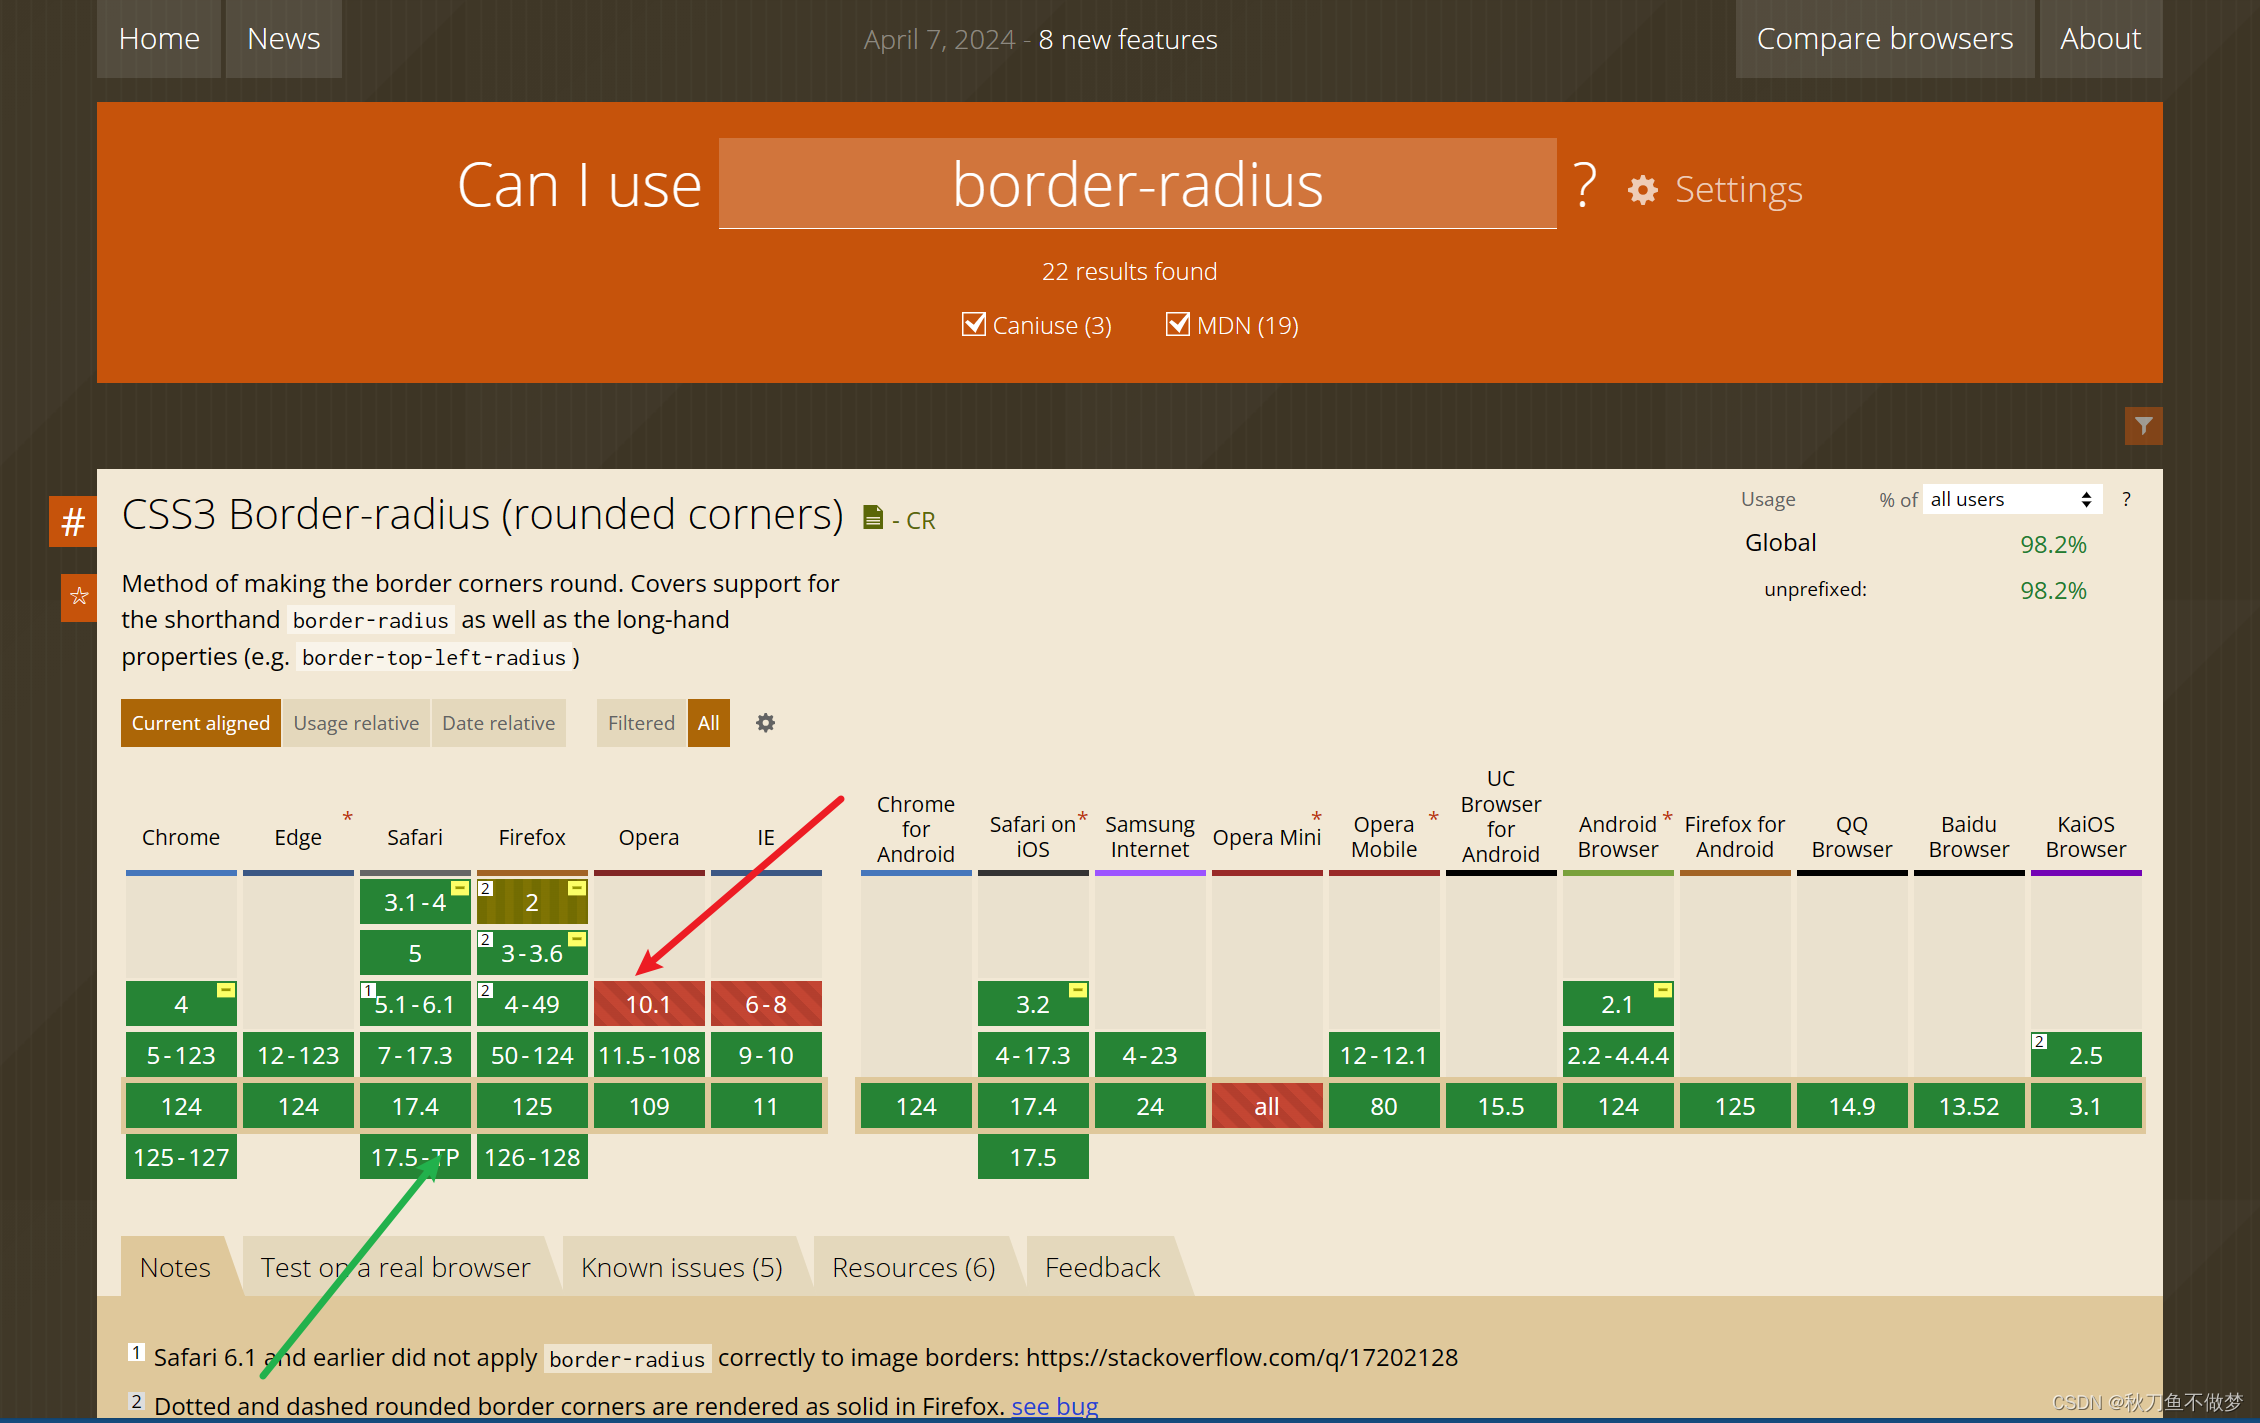Click the usage help question mark
The image size is (2260, 1423).
[2126, 499]
